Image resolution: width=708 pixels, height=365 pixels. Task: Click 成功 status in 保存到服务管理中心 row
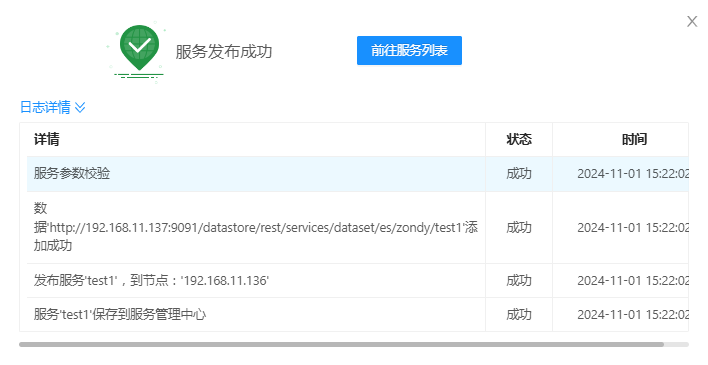pyautogui.click(x=519, y=314)
